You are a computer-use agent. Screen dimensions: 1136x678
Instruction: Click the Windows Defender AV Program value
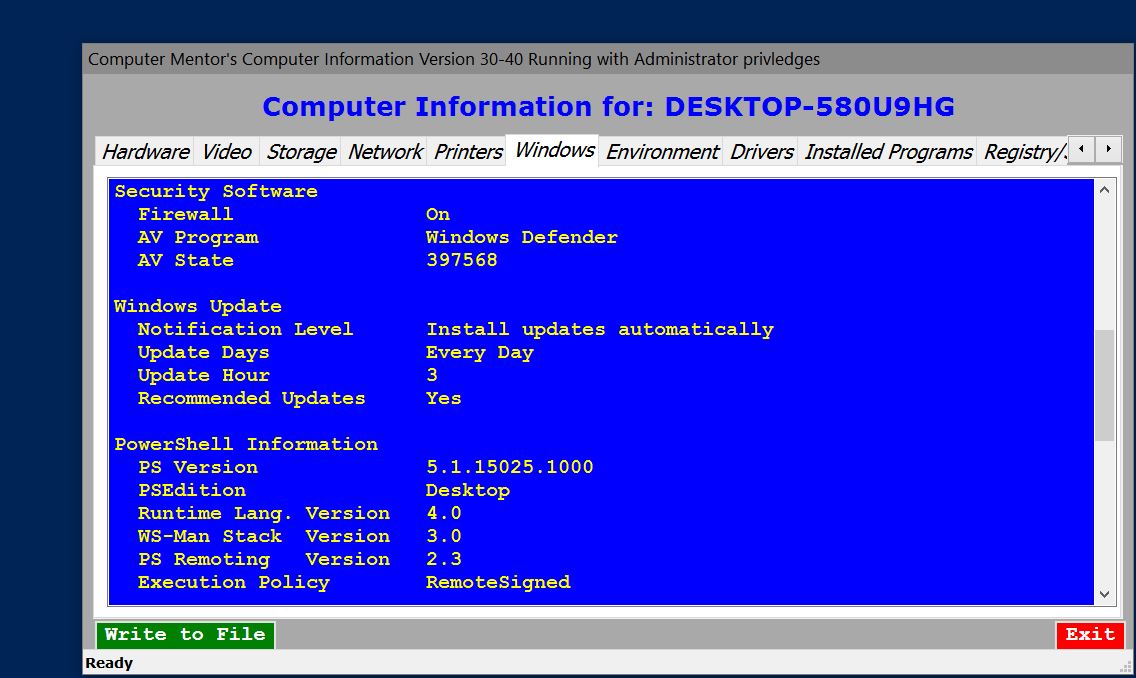click(521, 237)
